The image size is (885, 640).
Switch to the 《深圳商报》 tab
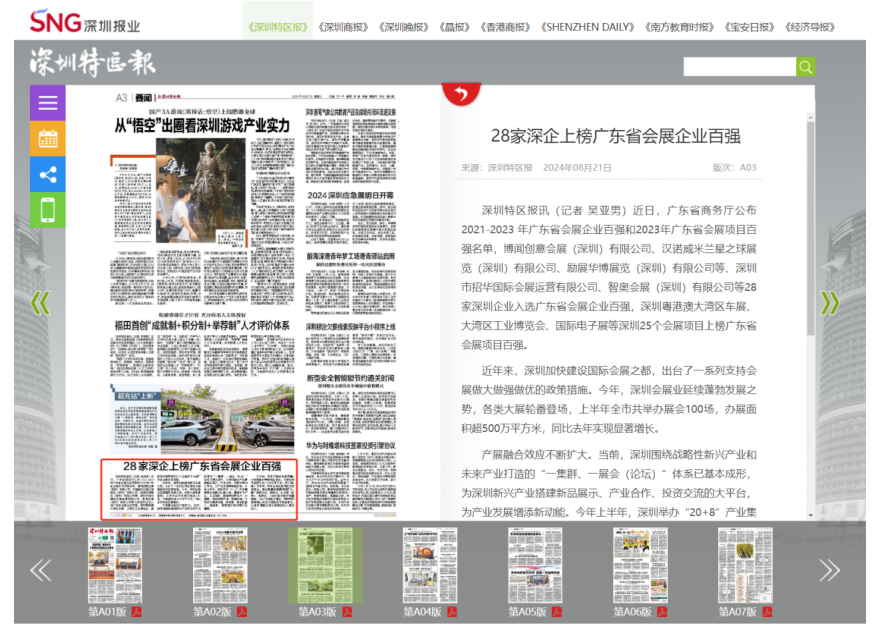(342, 27)
